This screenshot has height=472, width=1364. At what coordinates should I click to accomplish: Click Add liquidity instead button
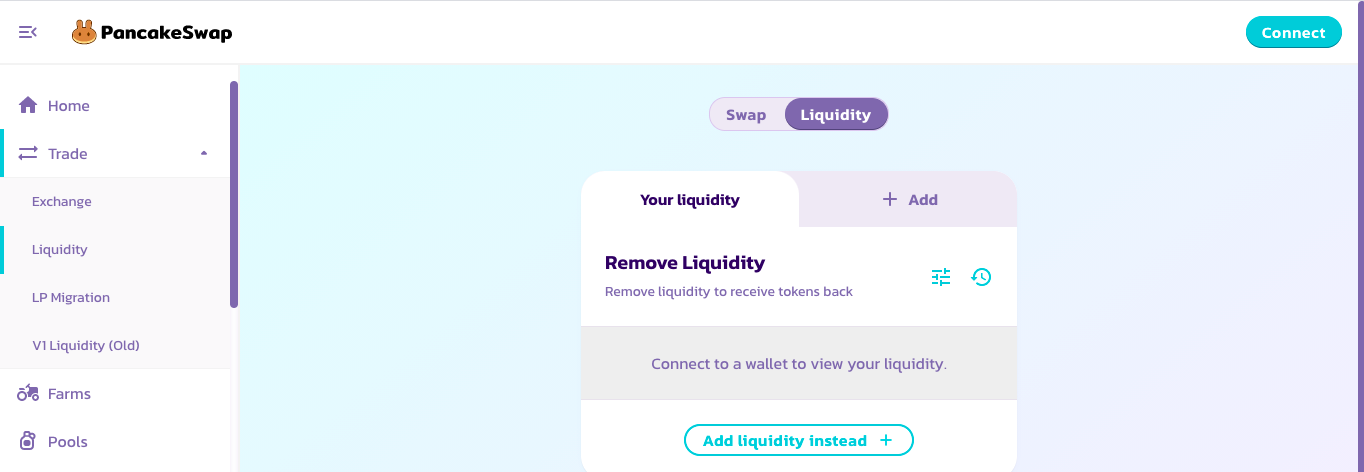tap(798, 440)
